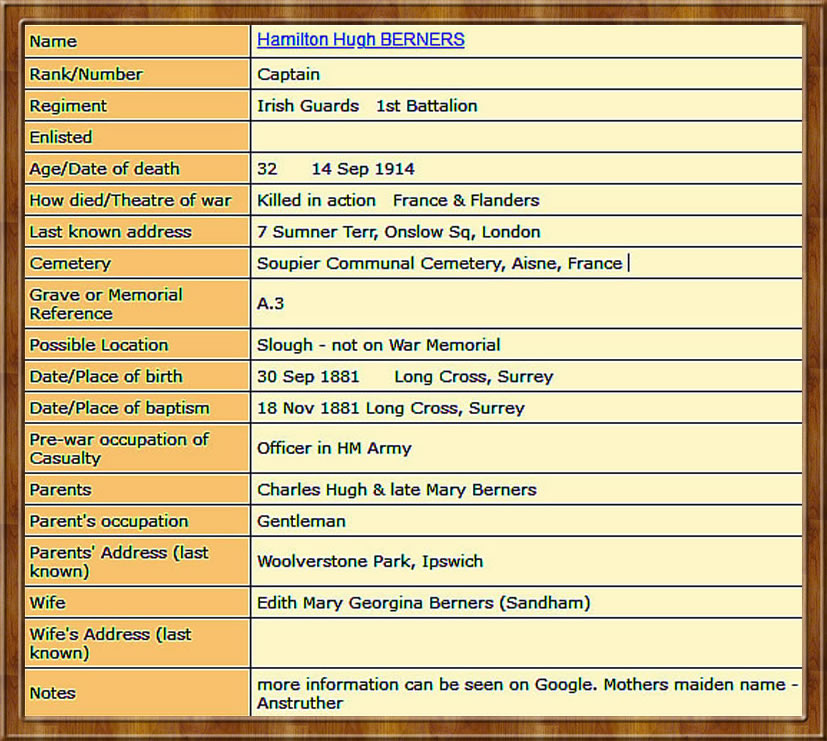Click the 18 Nov 1881 baptism entry

click(390, 408)
